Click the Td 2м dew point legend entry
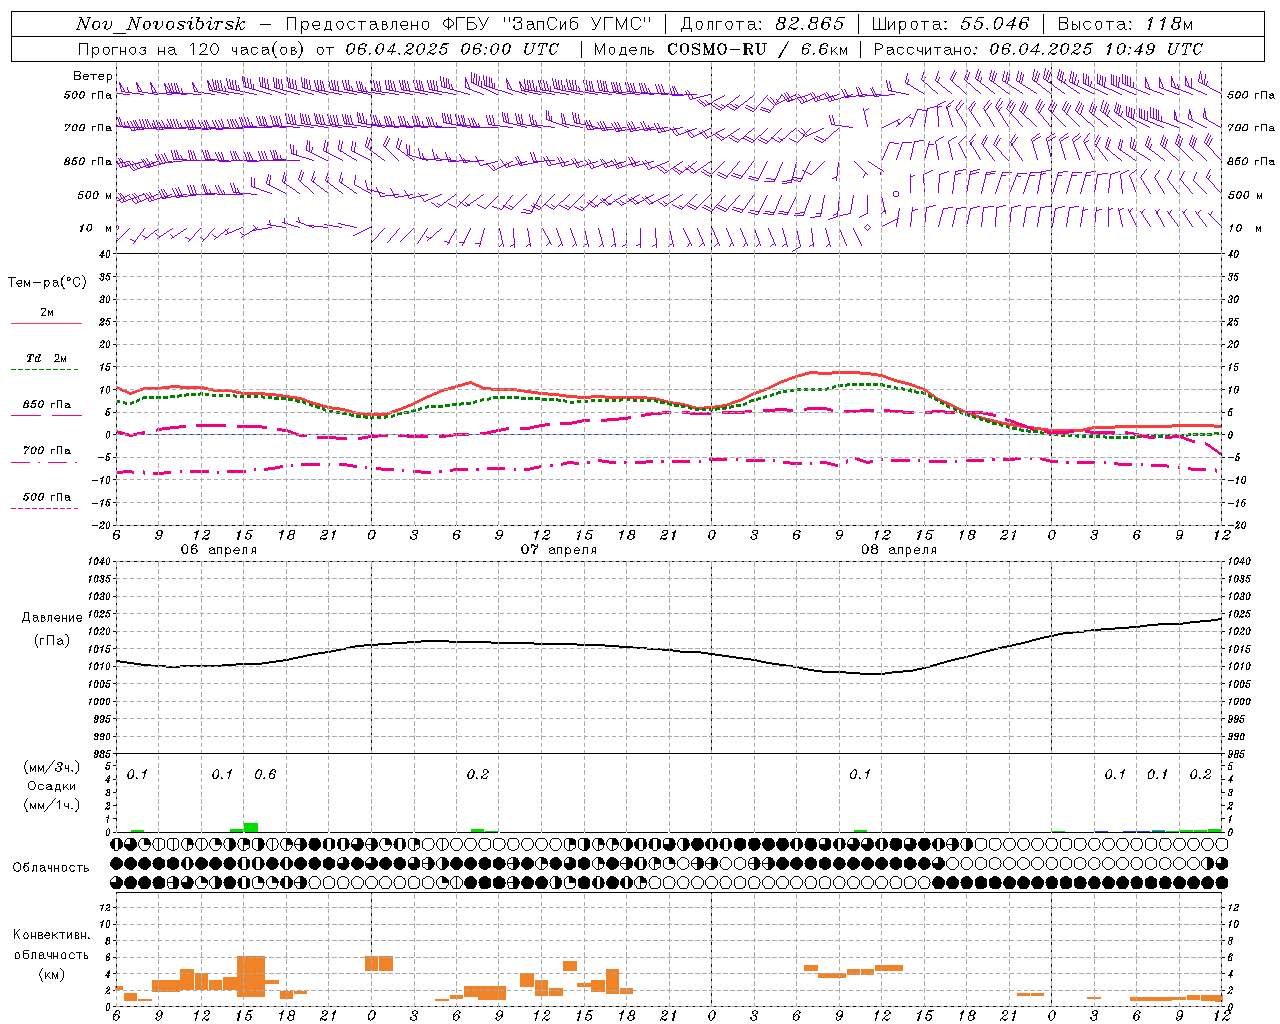This screenshot has width=1280, height=1024. point(47,358)
